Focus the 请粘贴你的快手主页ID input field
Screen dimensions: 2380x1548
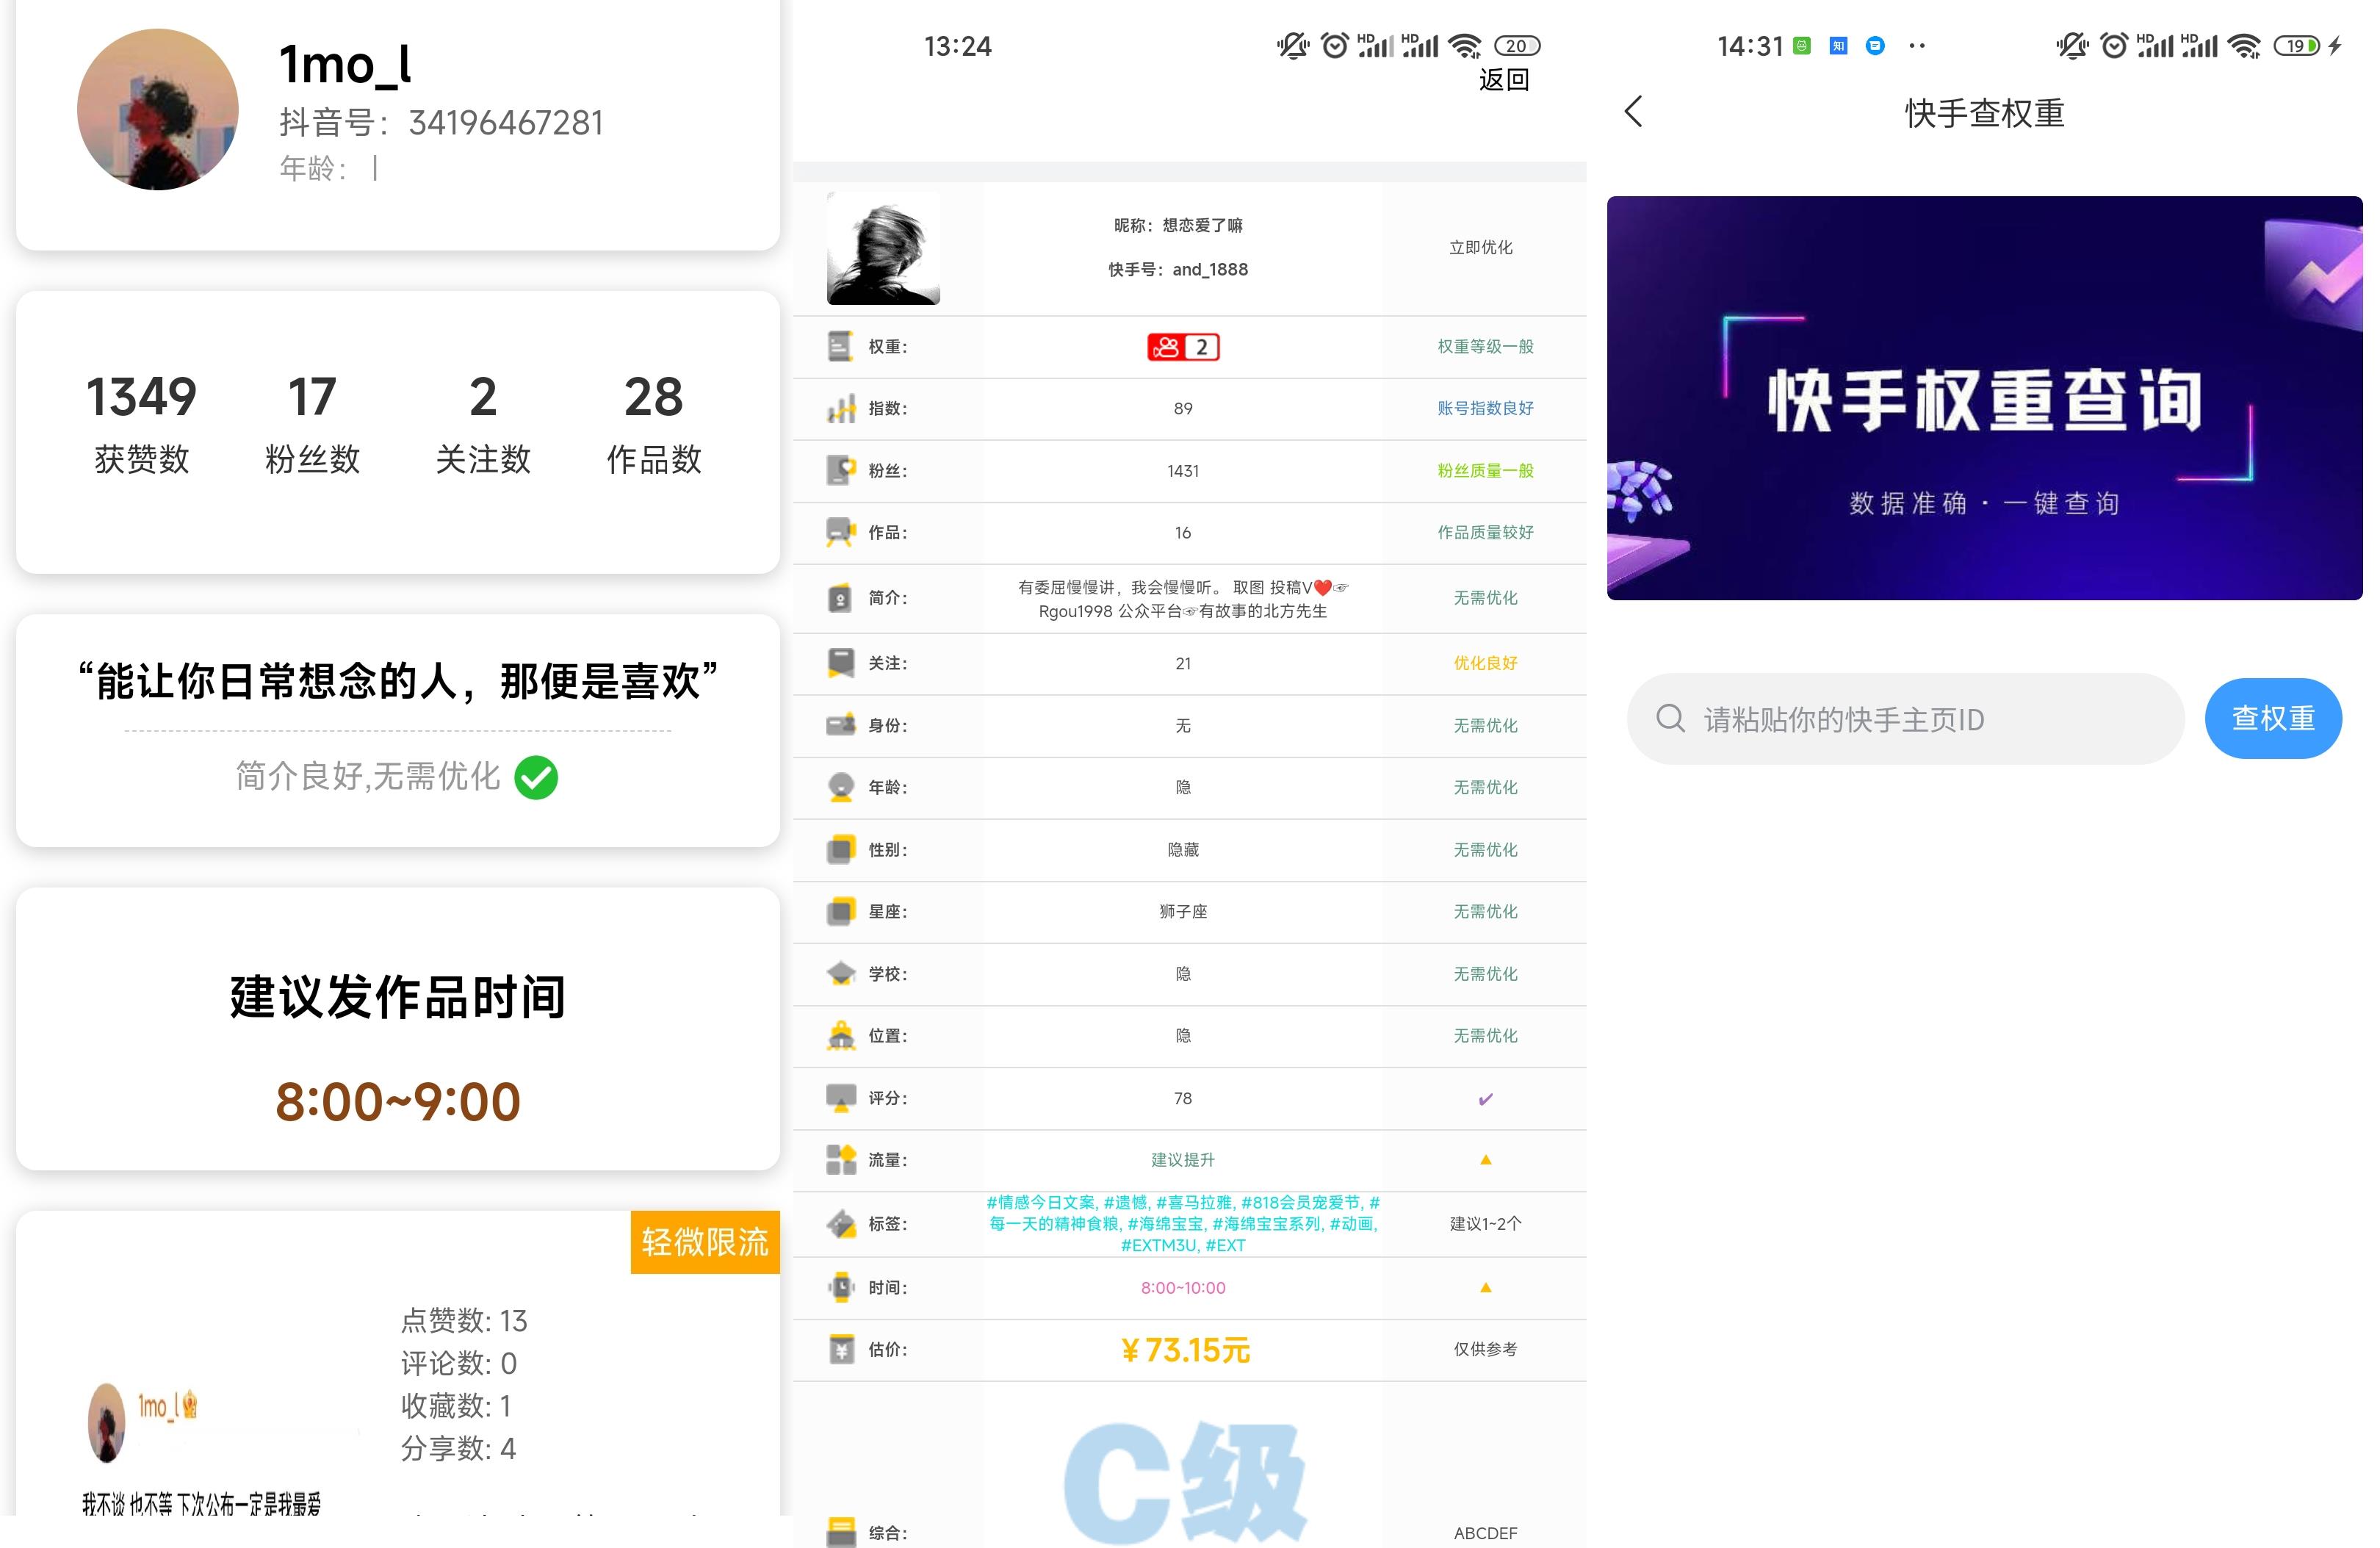coord(1905,719)
